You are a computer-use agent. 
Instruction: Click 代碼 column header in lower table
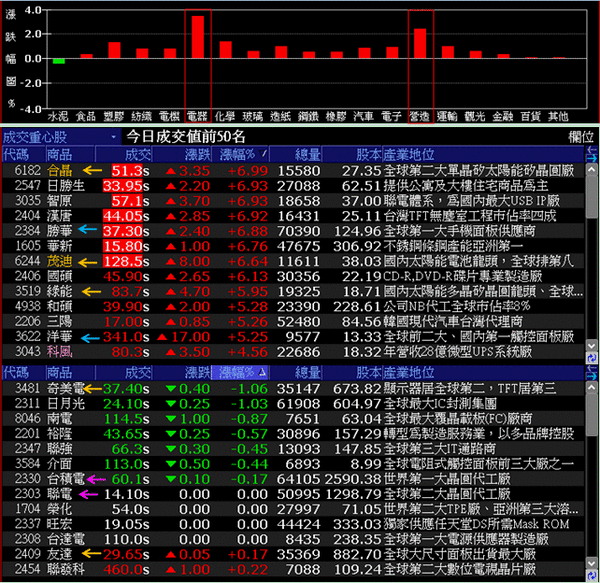[x=24, y=372]
